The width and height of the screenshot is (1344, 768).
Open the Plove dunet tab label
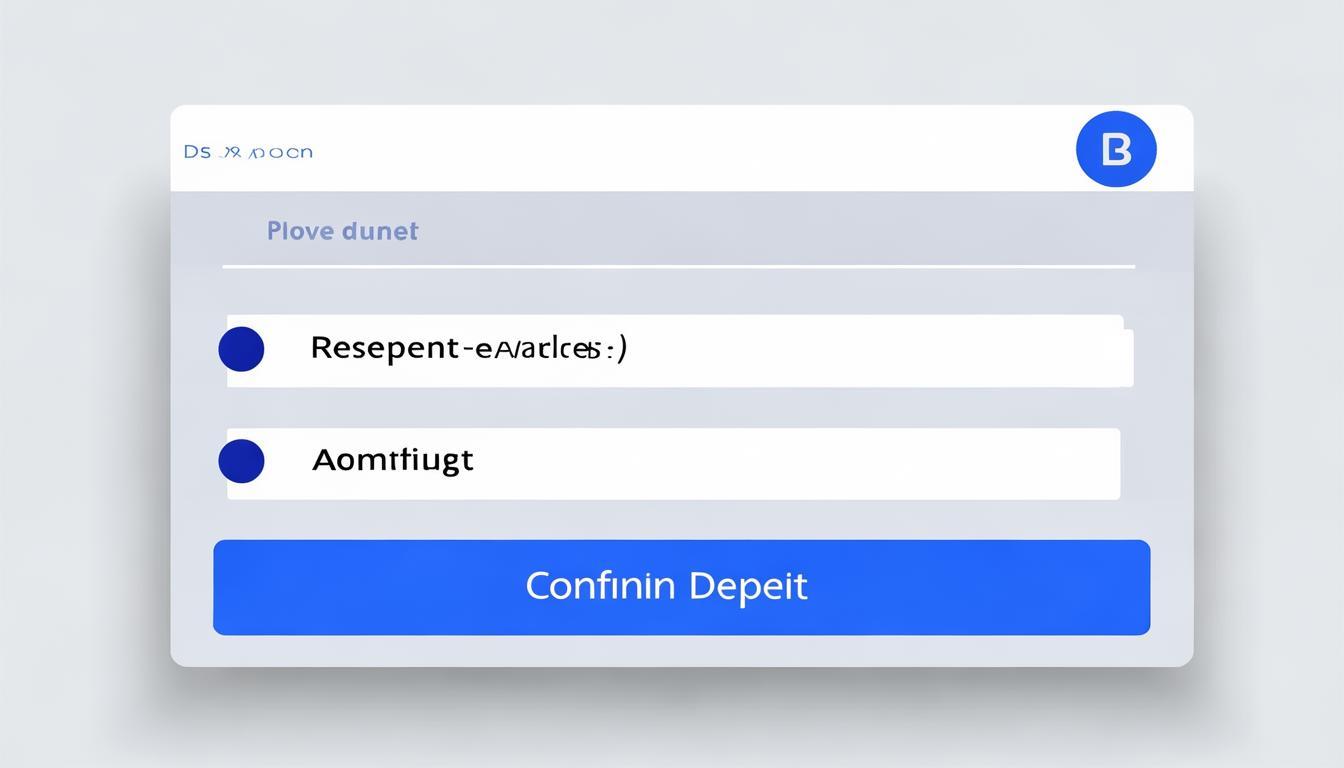click(342, 231)
